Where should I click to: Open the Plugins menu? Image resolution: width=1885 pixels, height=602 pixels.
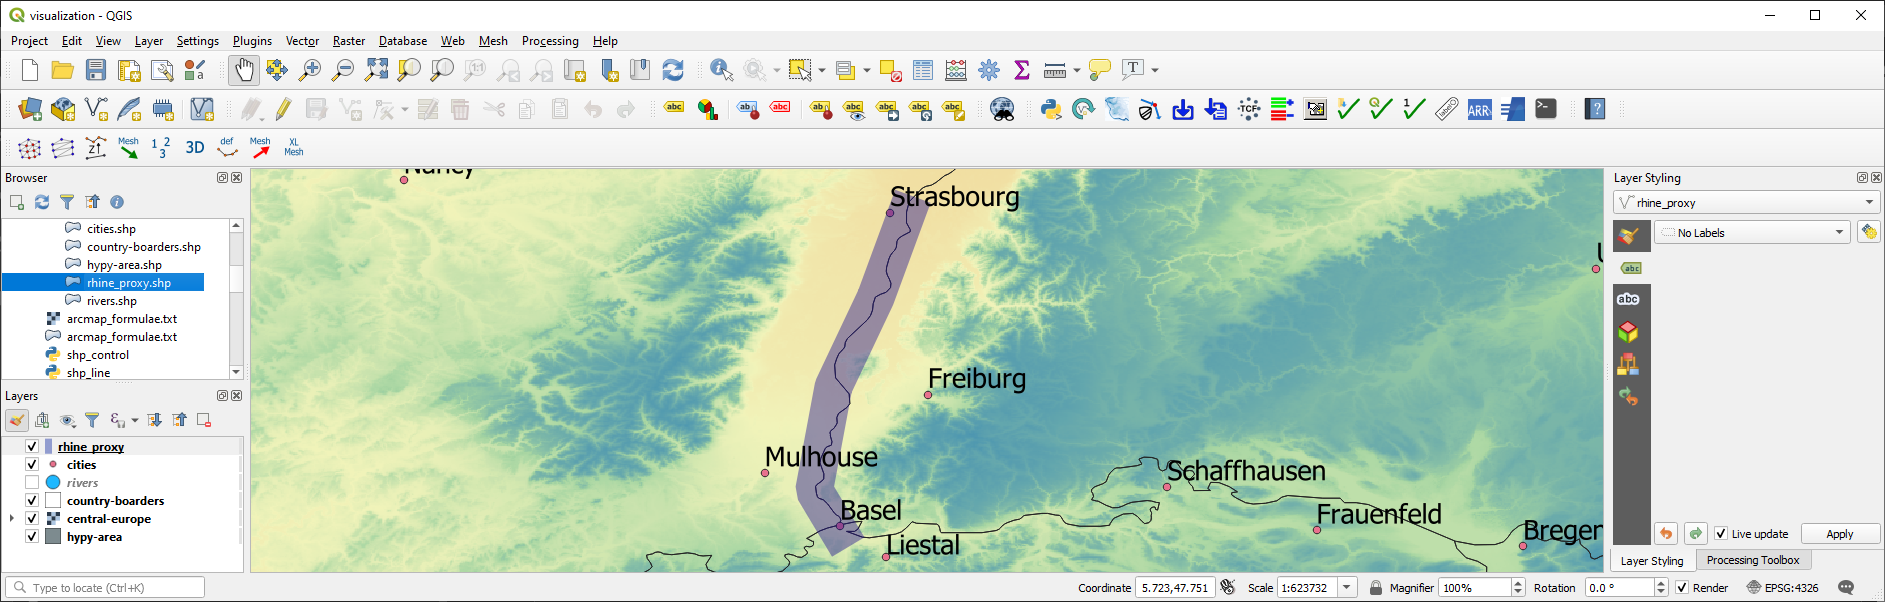pos(252,41)
